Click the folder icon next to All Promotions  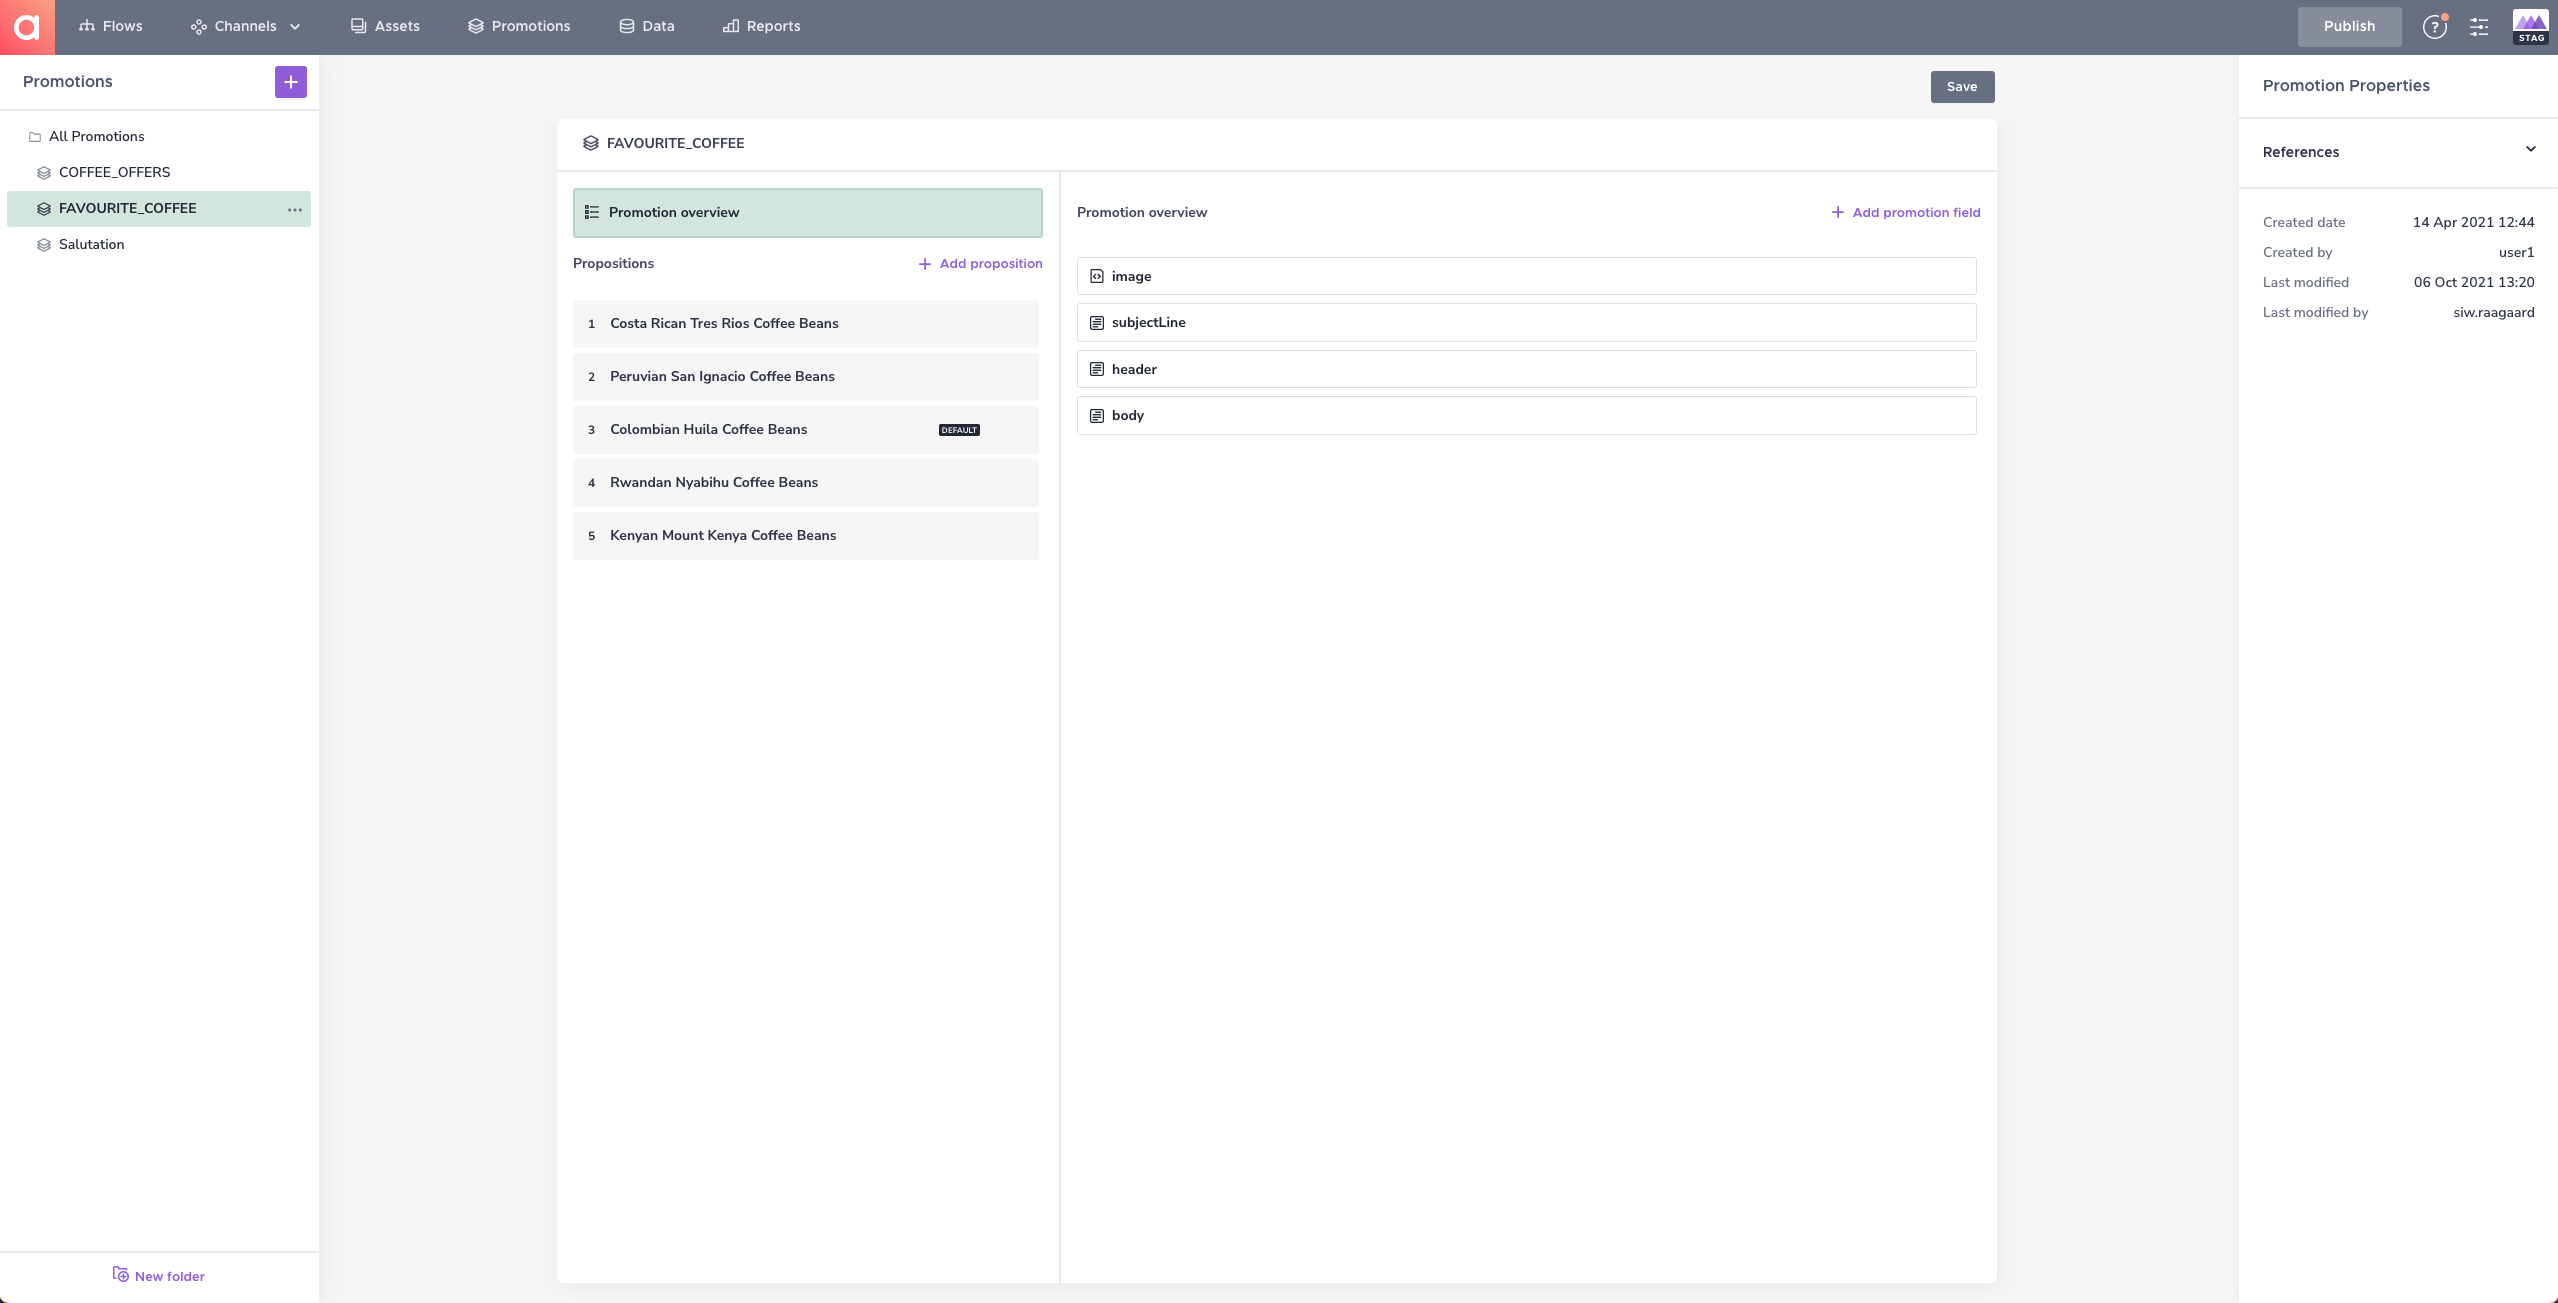[35, 137]
